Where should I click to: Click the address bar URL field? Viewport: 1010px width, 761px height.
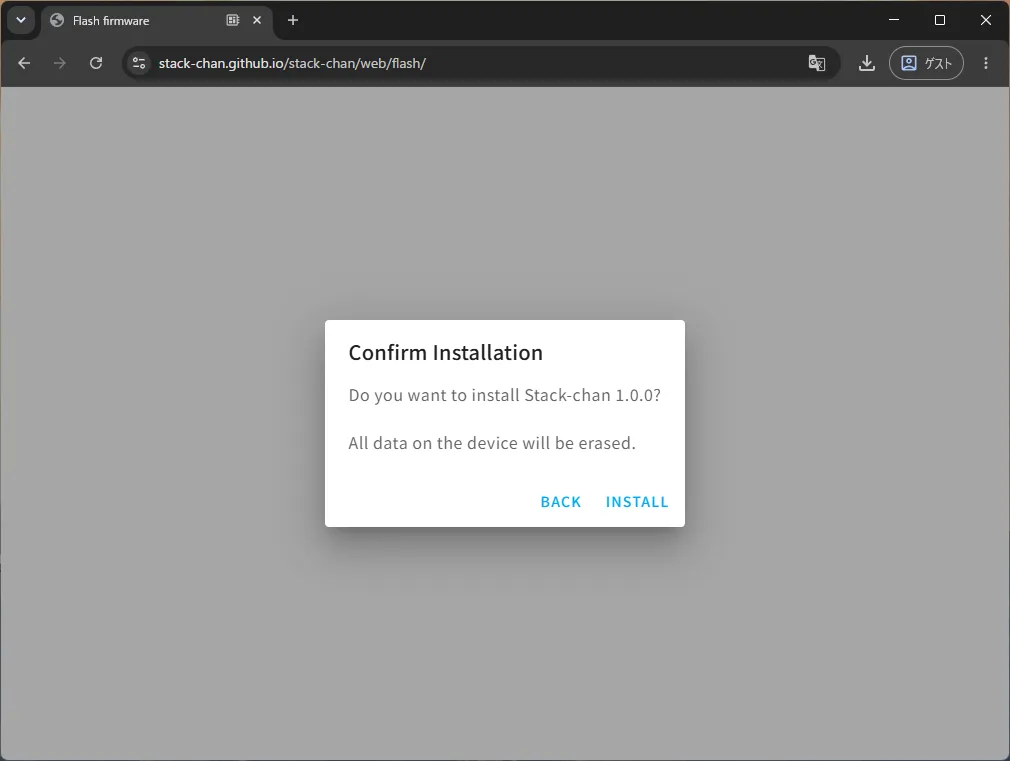click(479, 63)
